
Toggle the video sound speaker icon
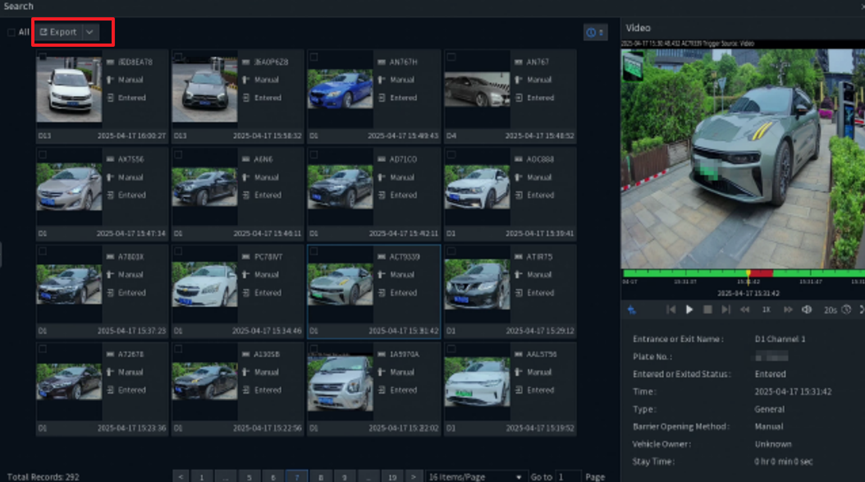point(807,310)
